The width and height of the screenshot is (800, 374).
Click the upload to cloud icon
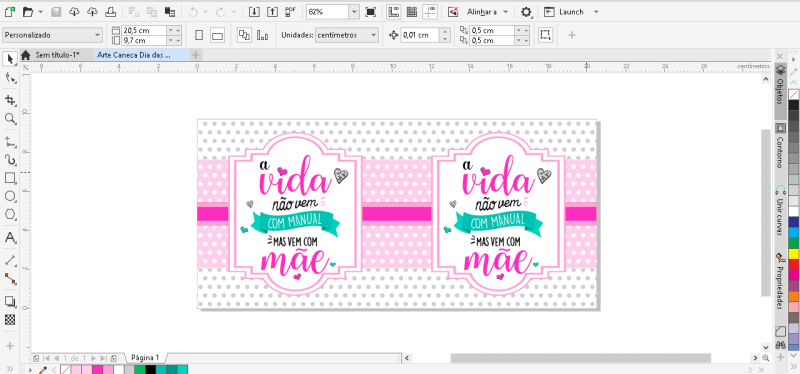coord(92,11)
